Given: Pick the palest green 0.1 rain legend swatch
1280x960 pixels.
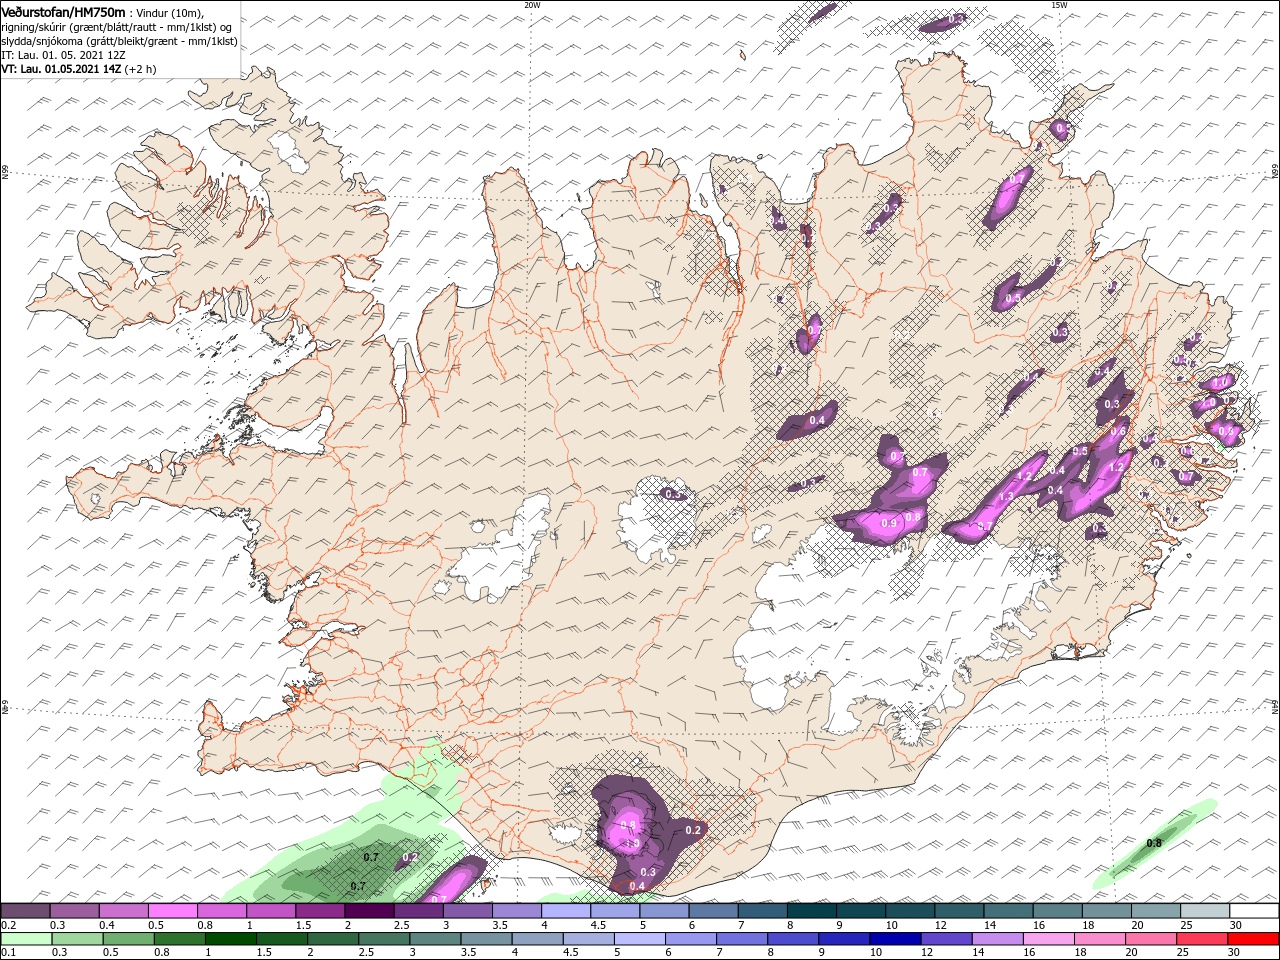Looking at the screenshot, I should pyautogui.click(x=25, y=939).
